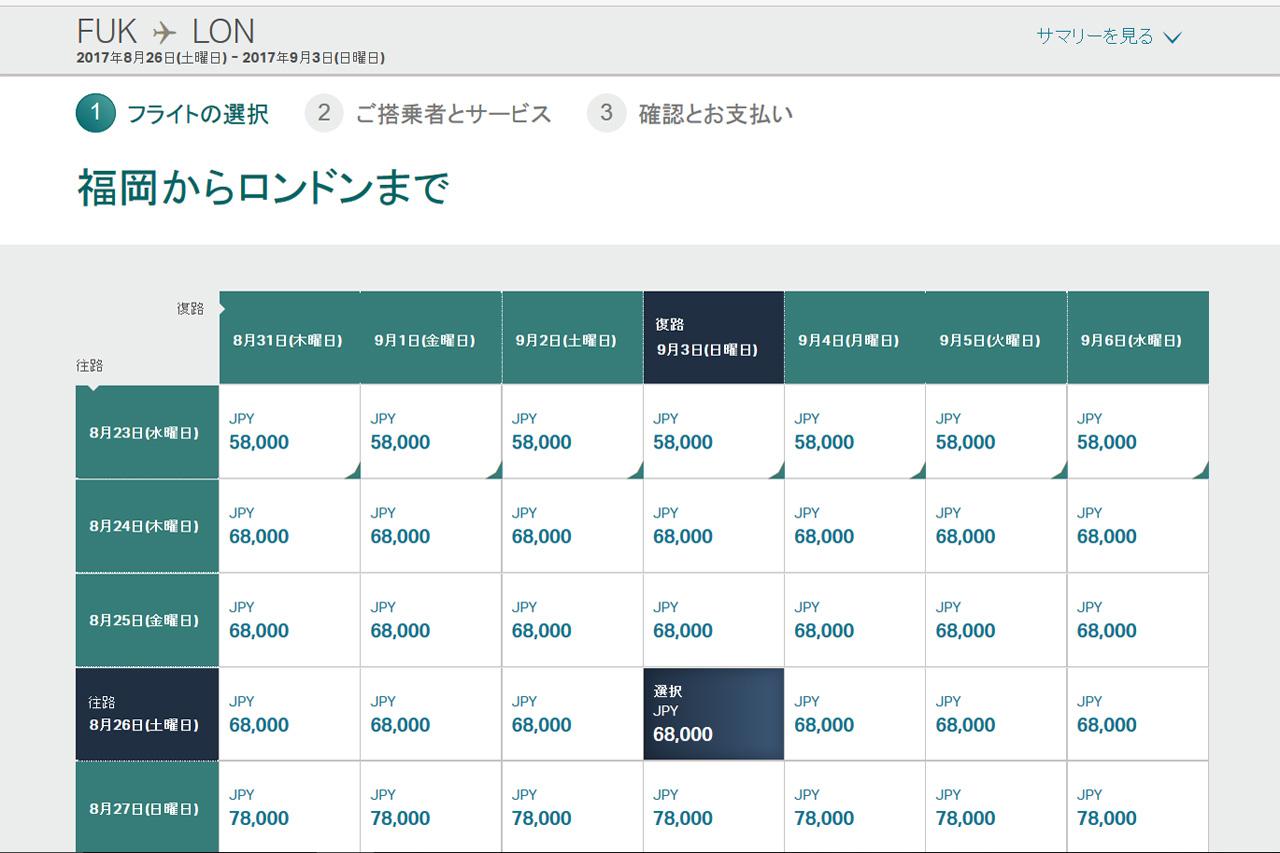Choose 78,000 fare for 8月27日 and 9月3日

713,807
